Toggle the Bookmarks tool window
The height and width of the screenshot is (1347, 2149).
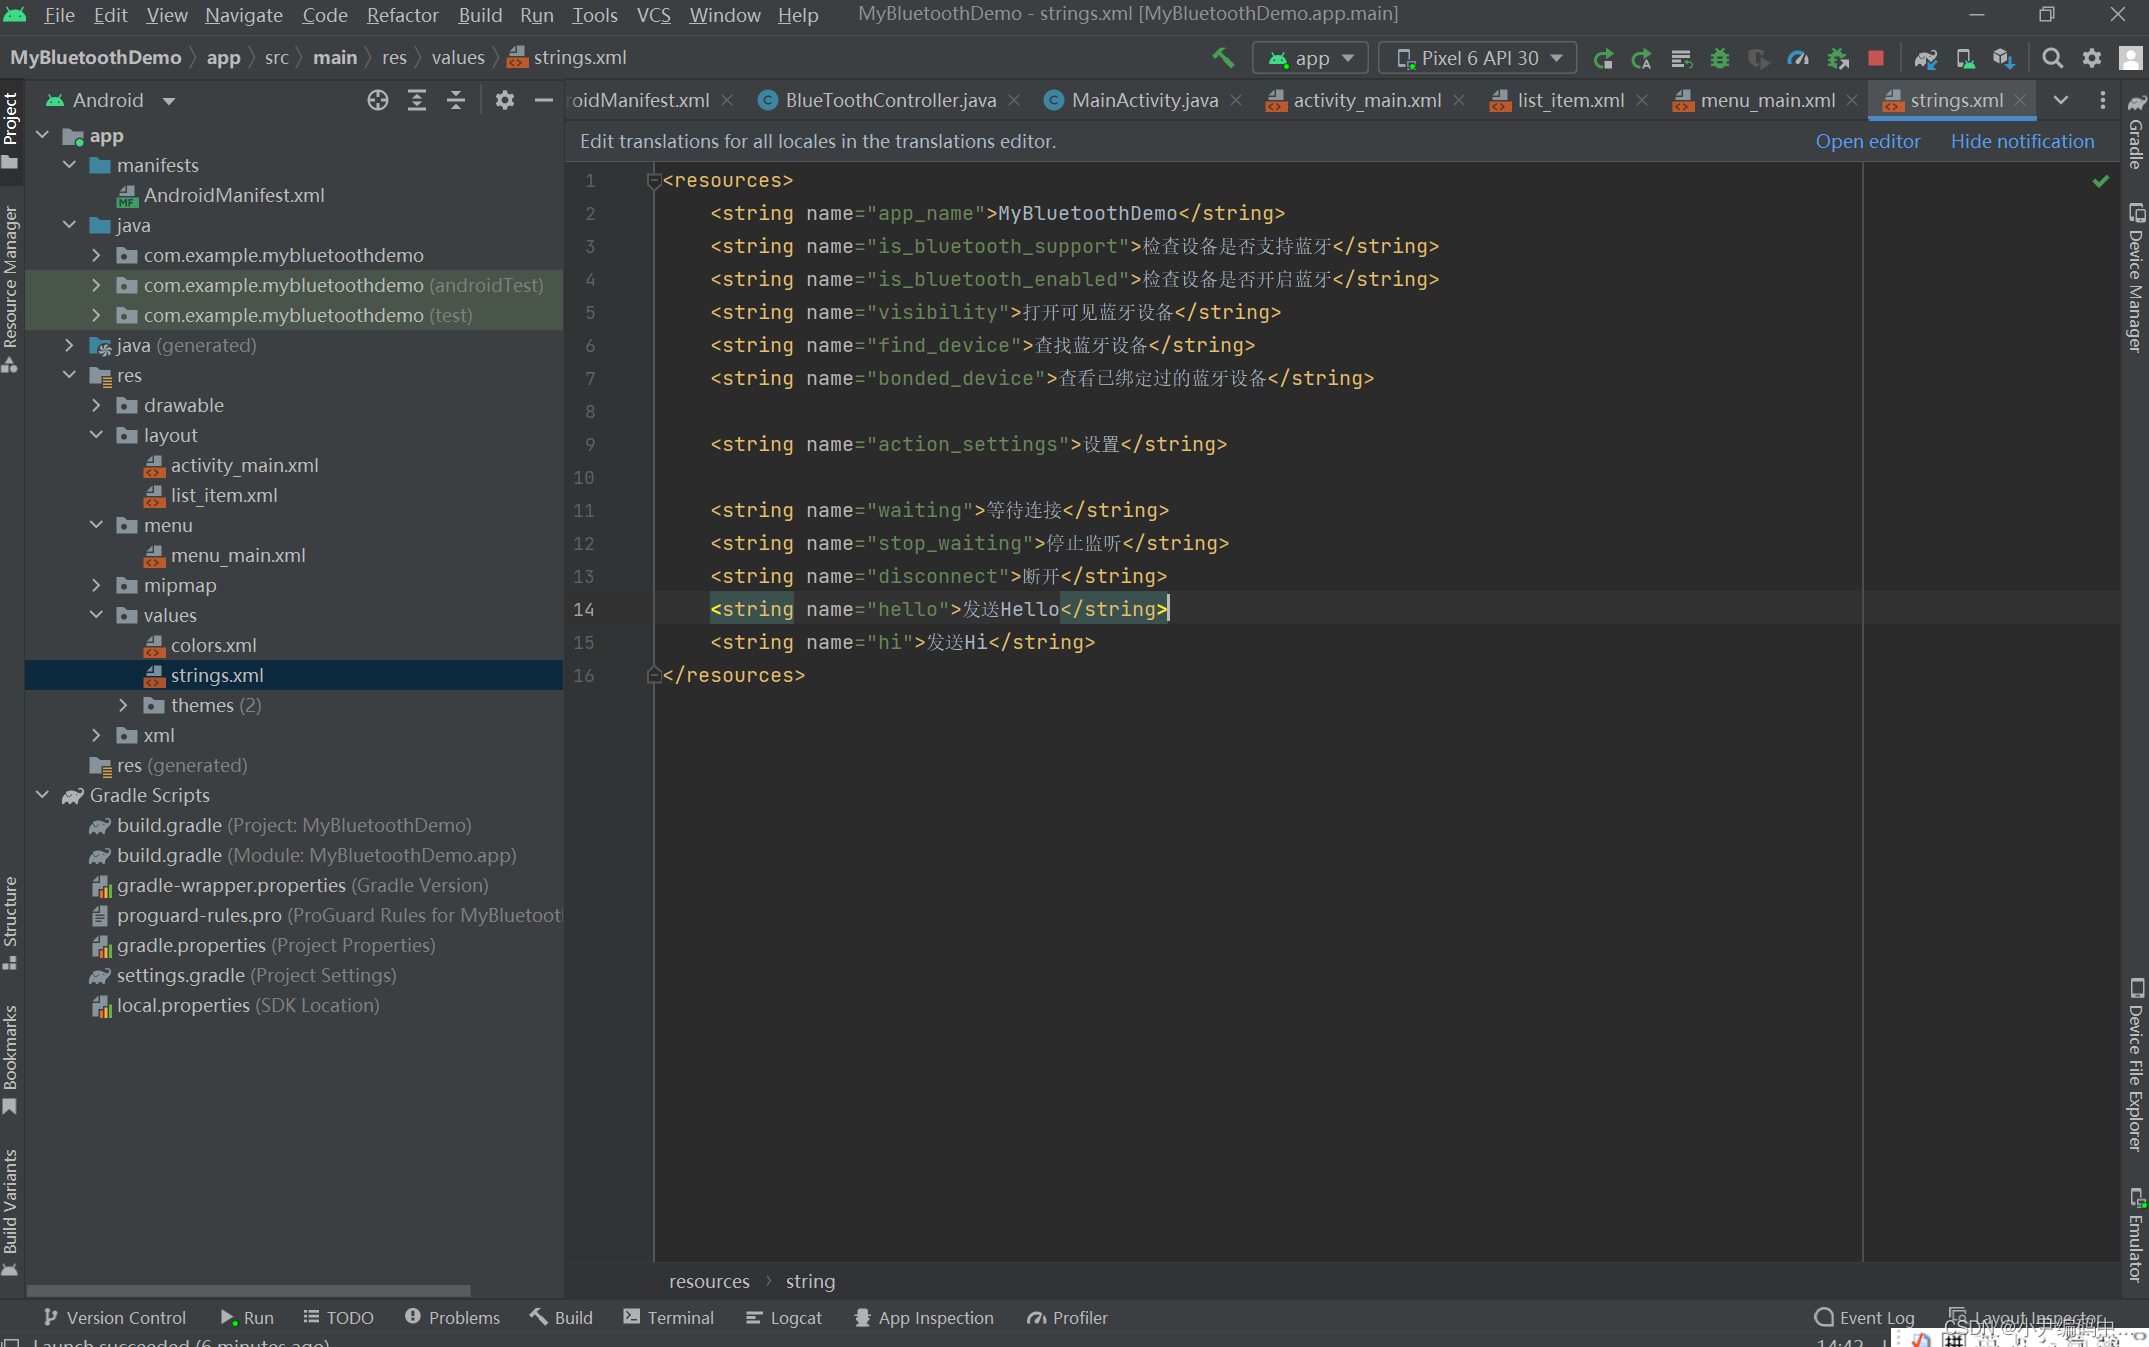[x=11, y=1059]
